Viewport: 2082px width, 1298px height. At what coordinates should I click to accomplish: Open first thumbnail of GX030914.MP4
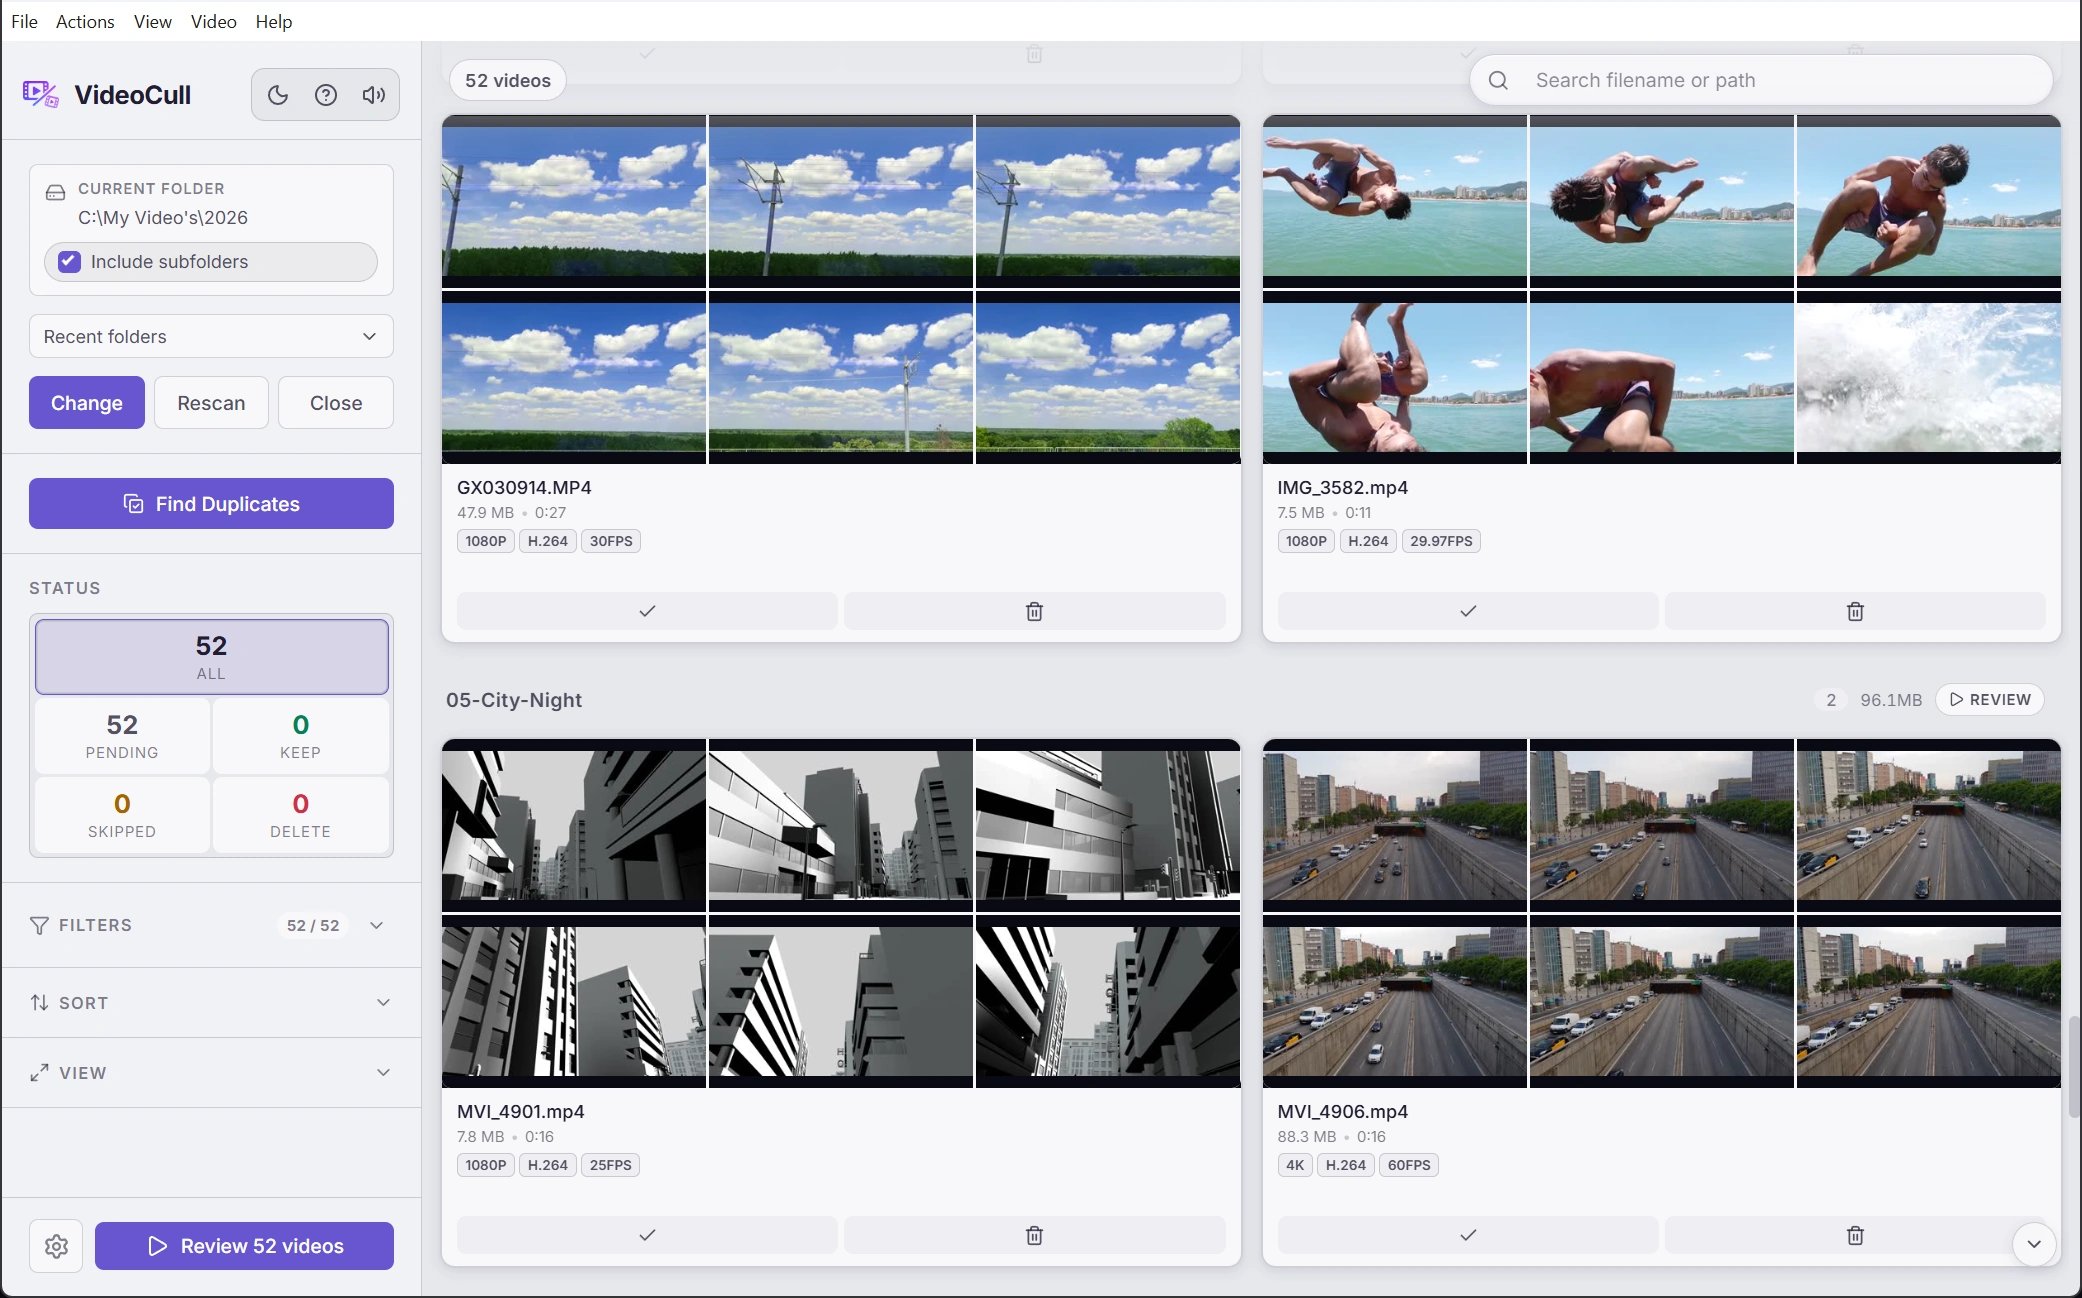coord(574,201)
